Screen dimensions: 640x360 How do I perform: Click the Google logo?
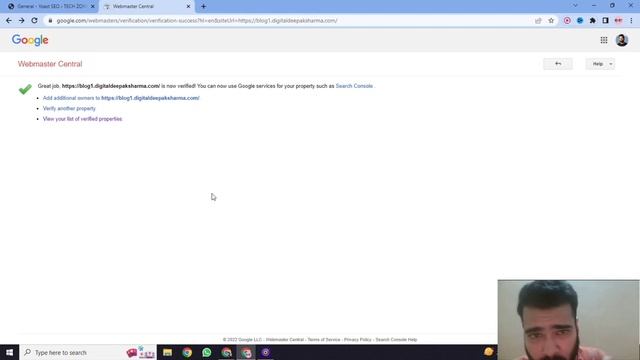pyautogui.click(x=30, y=40)
